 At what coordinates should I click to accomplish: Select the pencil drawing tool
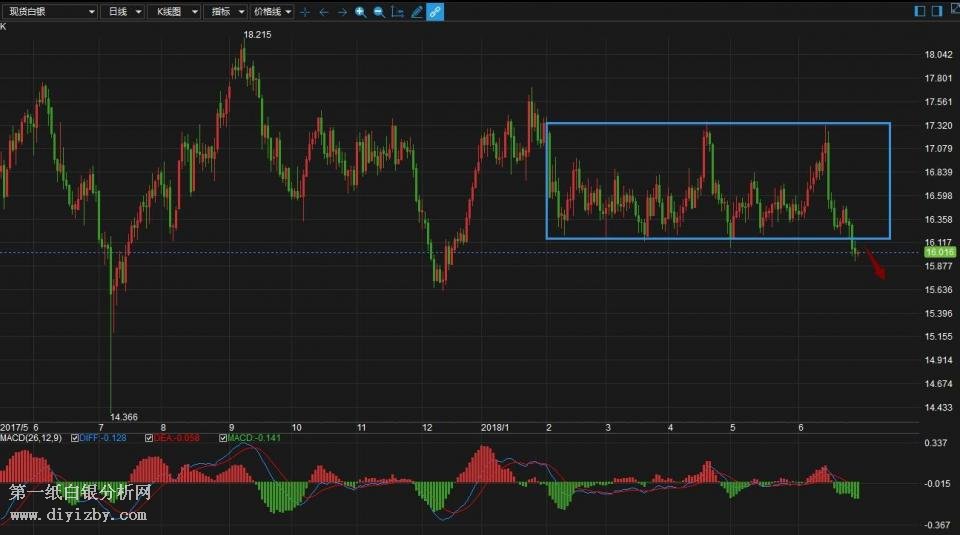[416, 12]
